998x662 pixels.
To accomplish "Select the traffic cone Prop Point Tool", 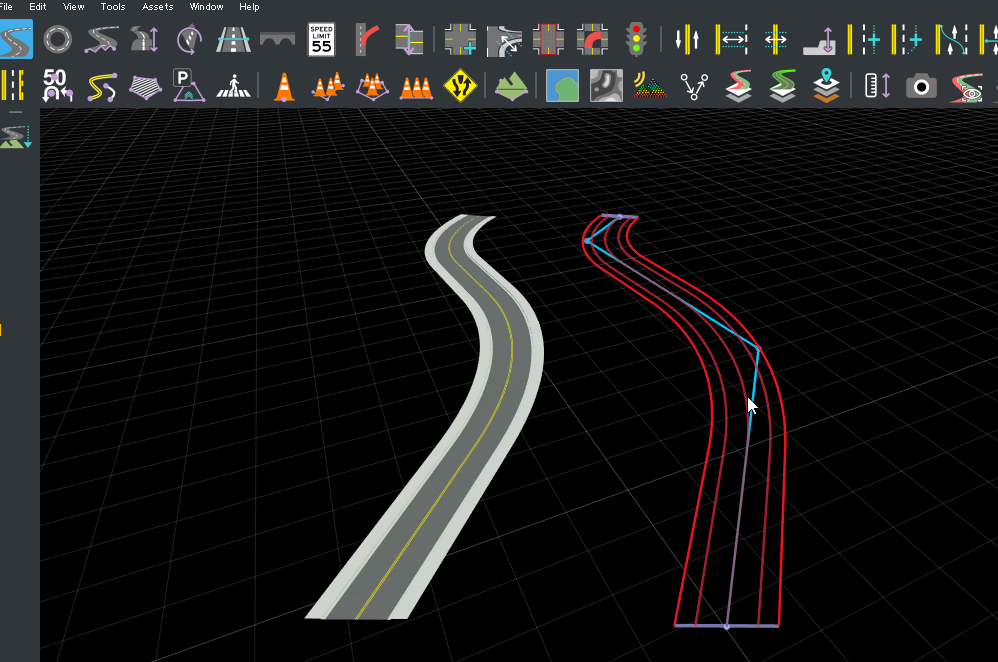I will coord(282,85).
